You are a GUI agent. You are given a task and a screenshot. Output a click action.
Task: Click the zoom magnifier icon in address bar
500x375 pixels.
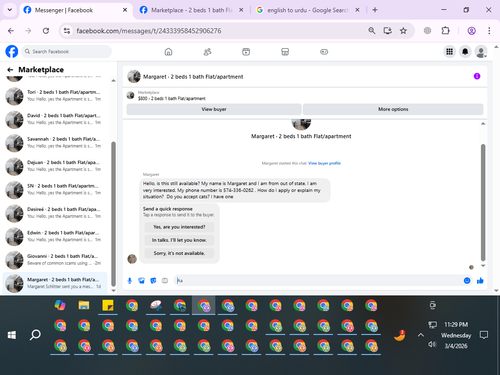click(372, 31)
